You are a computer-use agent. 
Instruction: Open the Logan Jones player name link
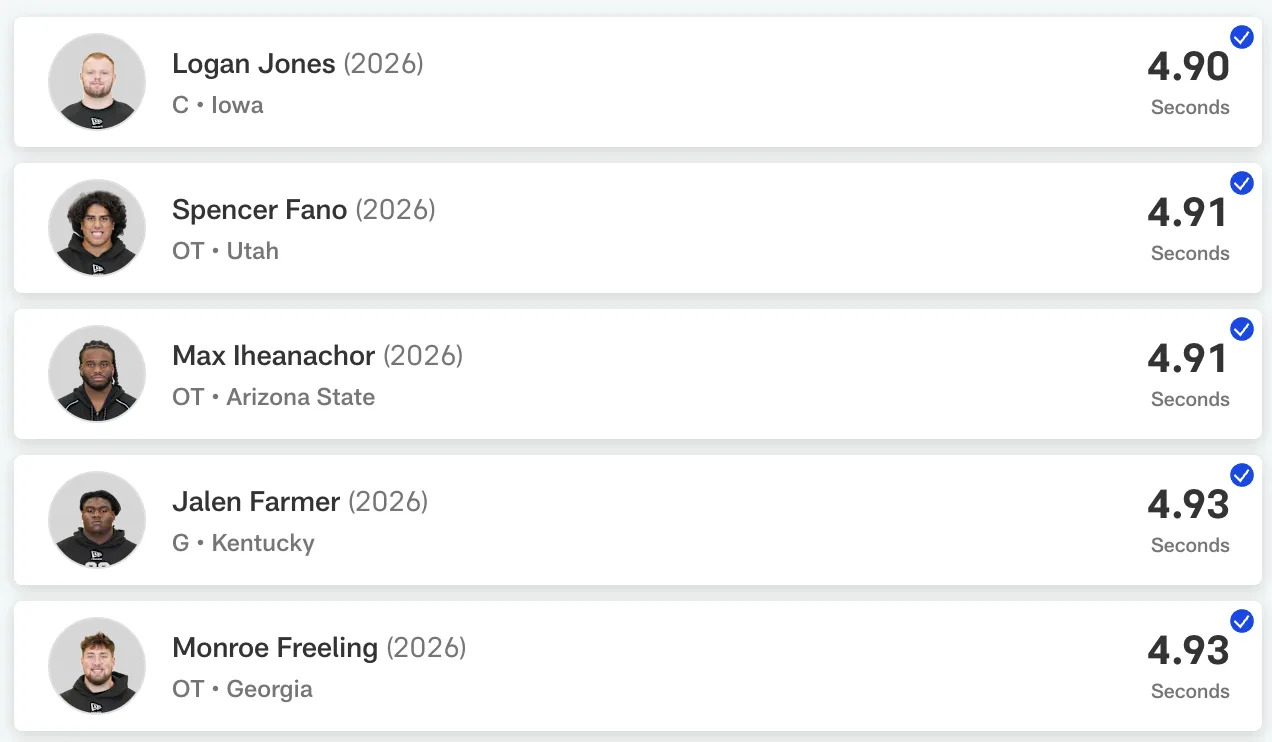point(253,64)
